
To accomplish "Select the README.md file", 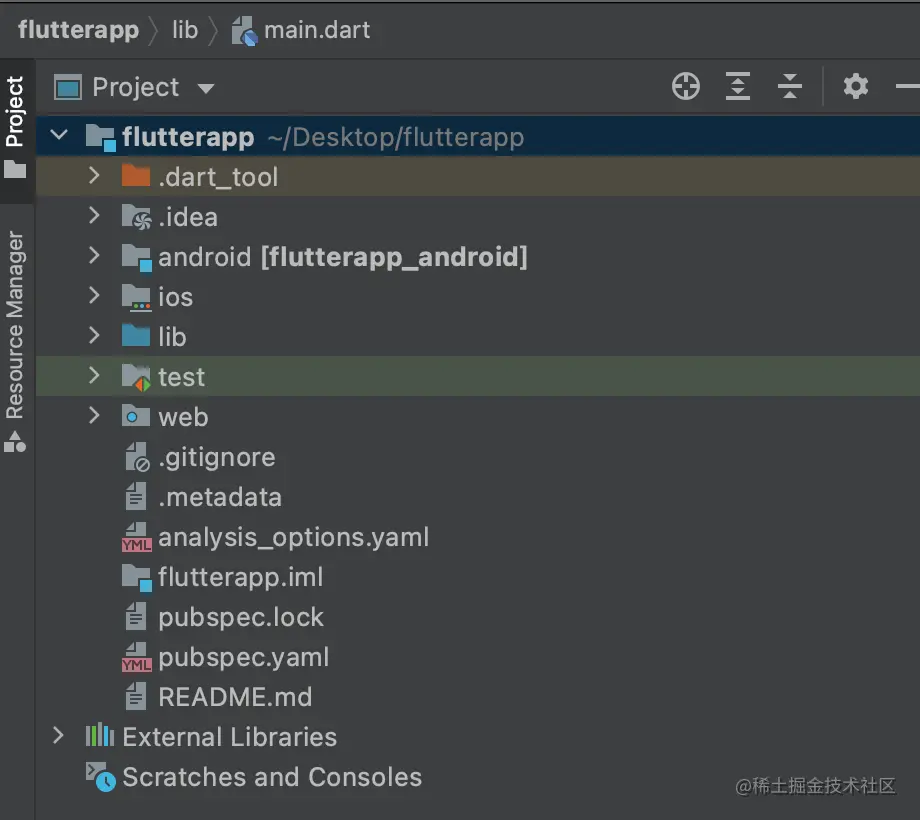I will (235, 697).
